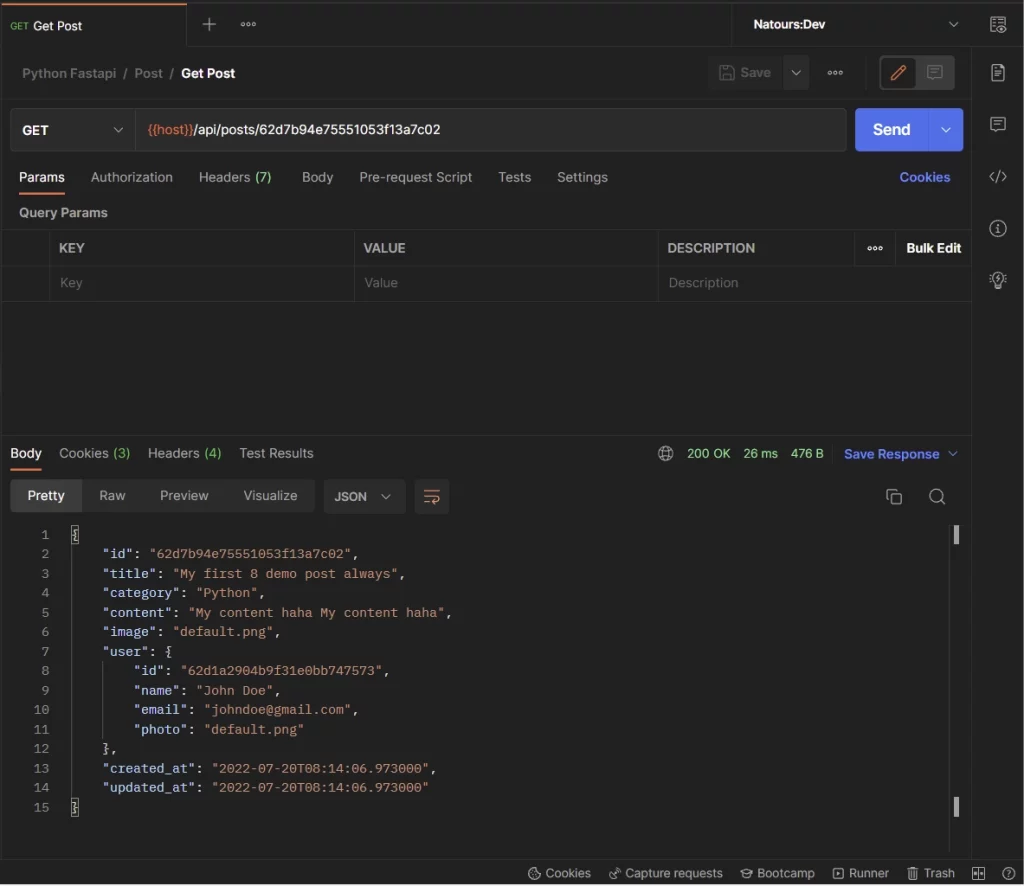Search within the response body
The image size is (1024, 886).
point(937,496)
